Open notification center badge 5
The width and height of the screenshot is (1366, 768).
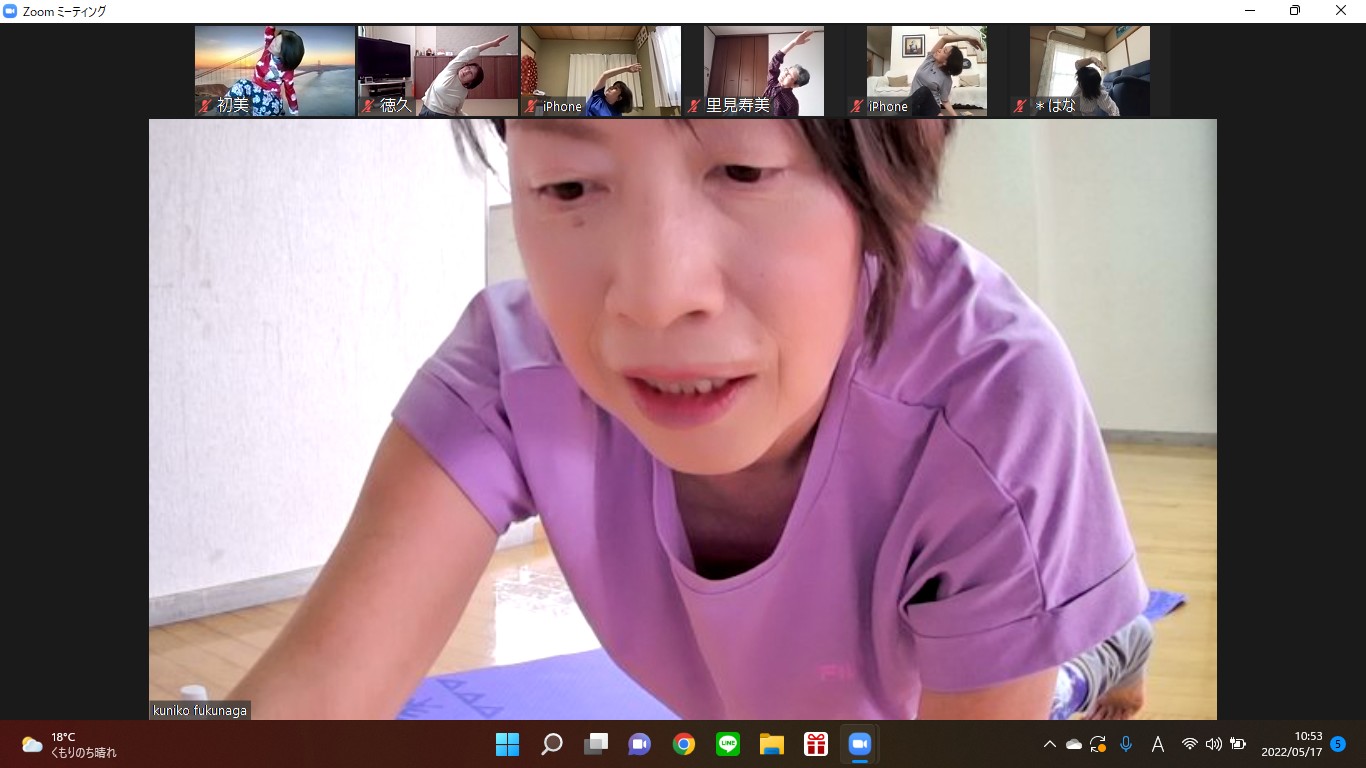[x=1338, y=744]
